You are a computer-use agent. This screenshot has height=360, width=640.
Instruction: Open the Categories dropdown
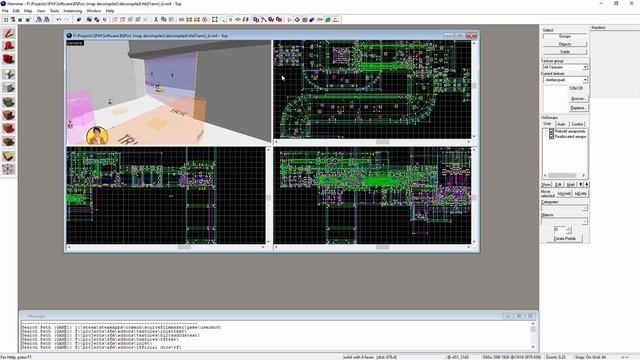coord(564,208)
